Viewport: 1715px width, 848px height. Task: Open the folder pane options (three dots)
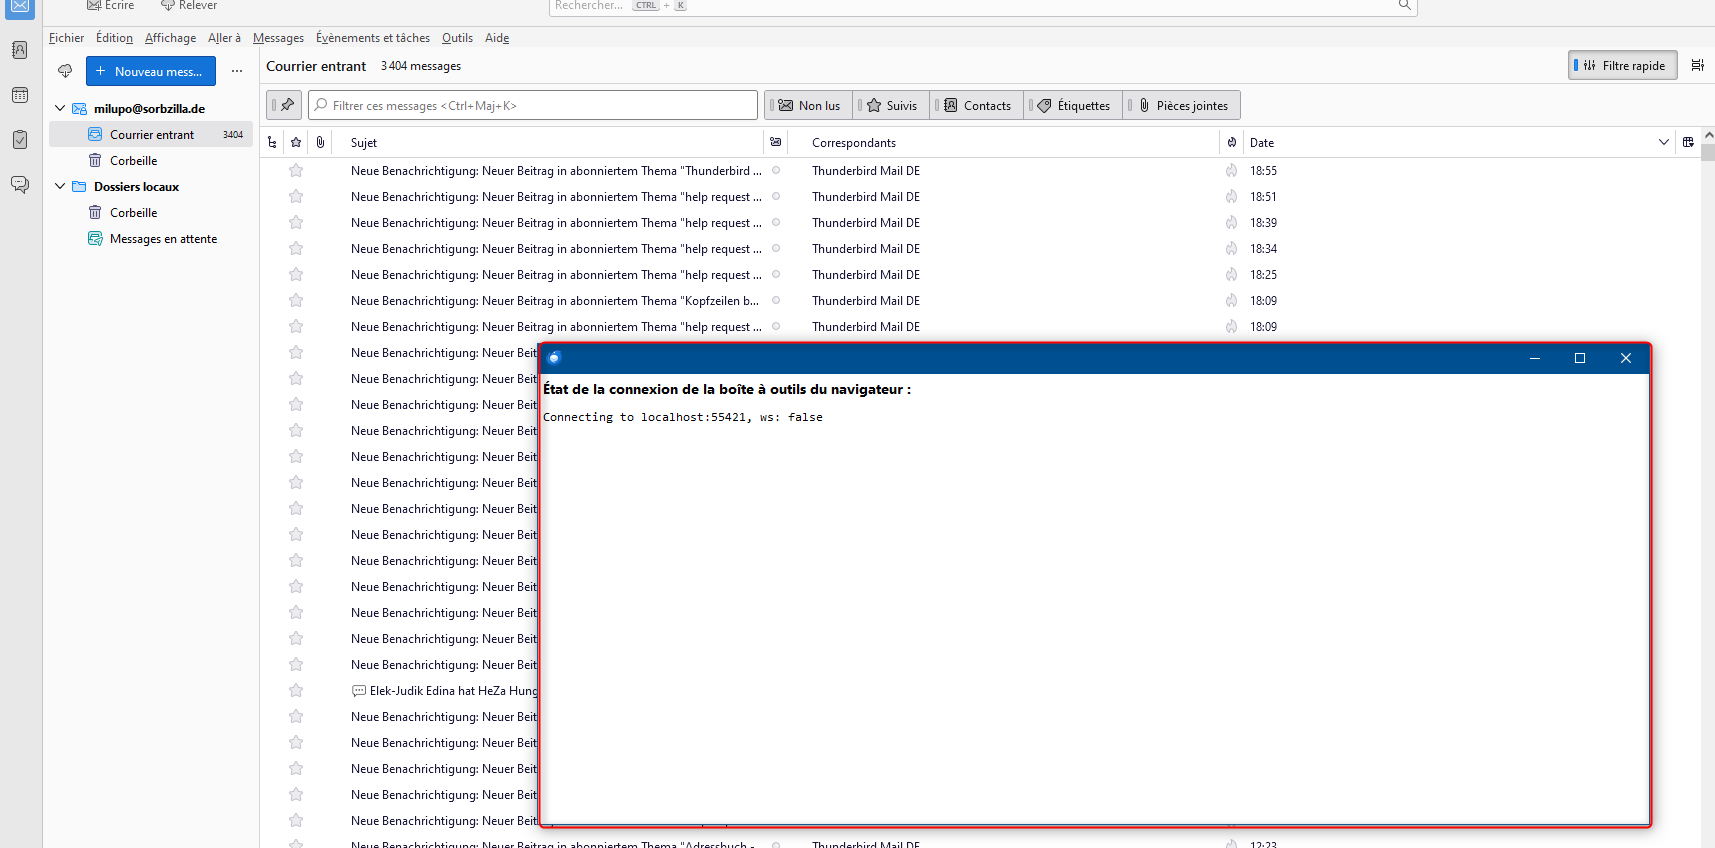coord(237,71)
